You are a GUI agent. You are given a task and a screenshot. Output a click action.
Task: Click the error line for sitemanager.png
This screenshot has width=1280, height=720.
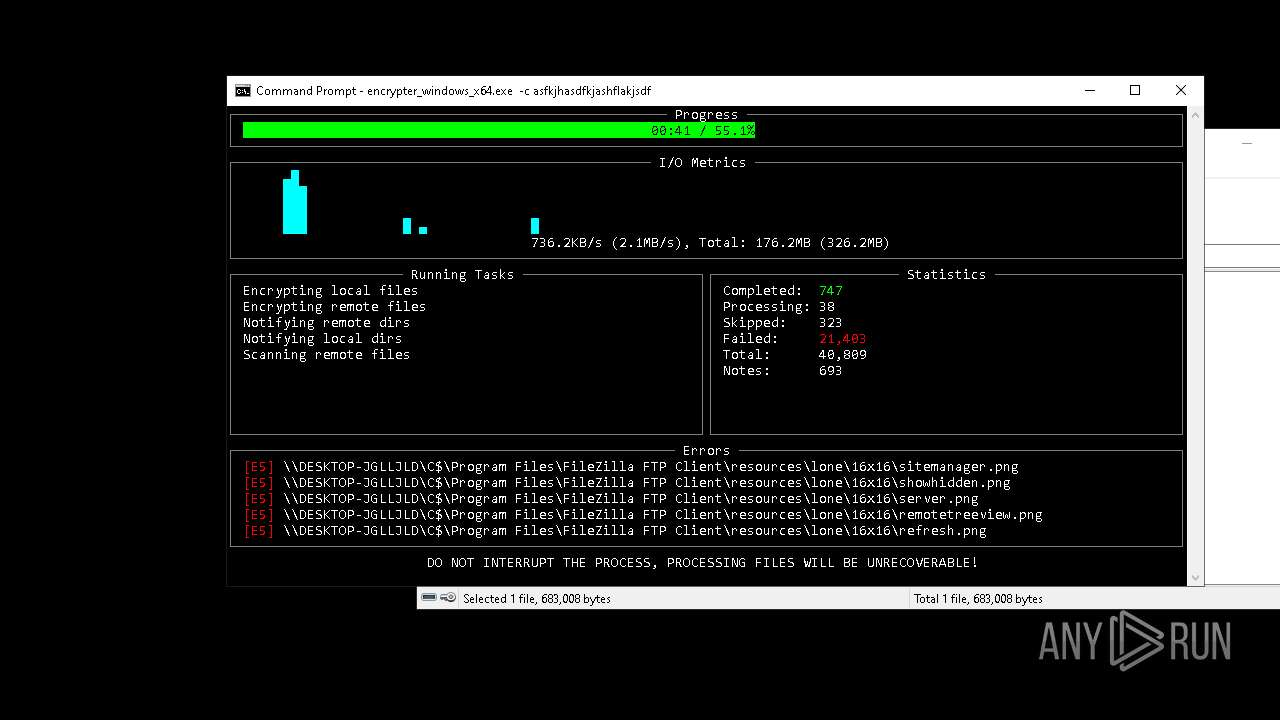pos(631,467)
